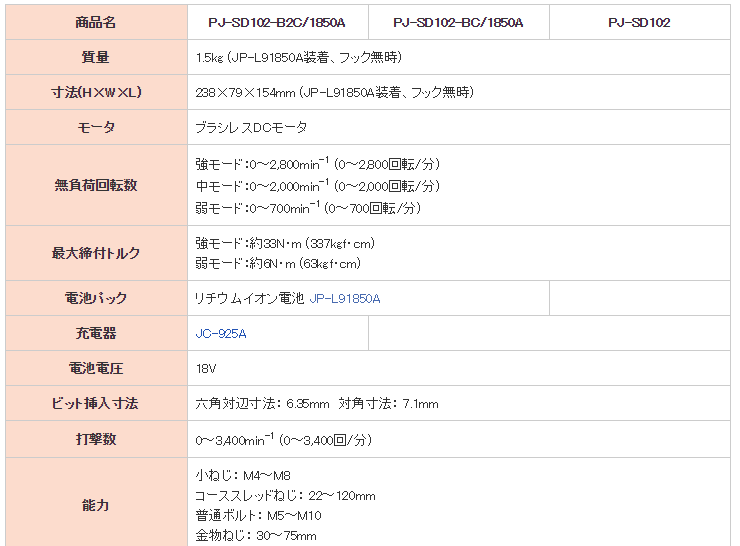Click the 弱モード 0~700min speed line
The image size is (740, 546).
308,208
